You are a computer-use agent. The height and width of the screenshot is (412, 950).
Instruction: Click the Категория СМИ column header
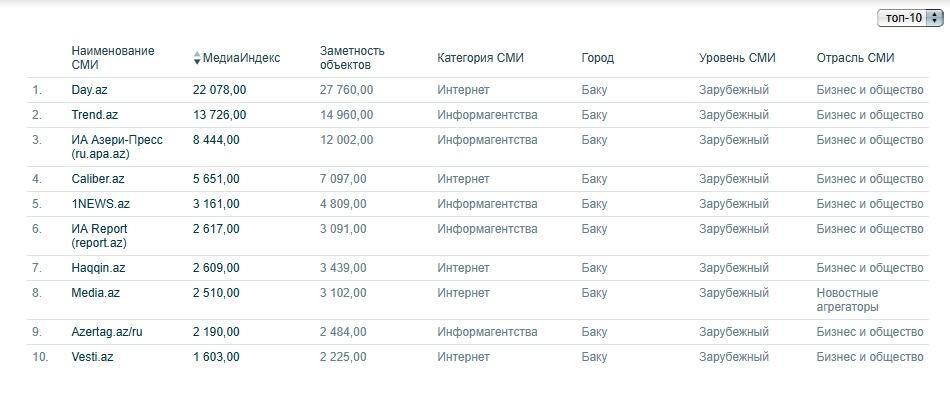[480, 58]
